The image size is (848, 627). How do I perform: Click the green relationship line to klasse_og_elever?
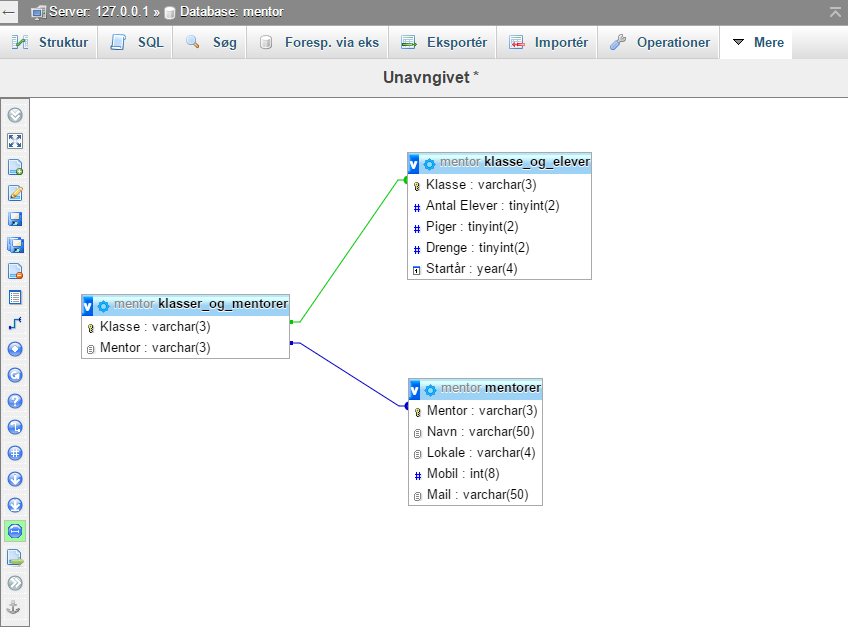coord(349,251)
